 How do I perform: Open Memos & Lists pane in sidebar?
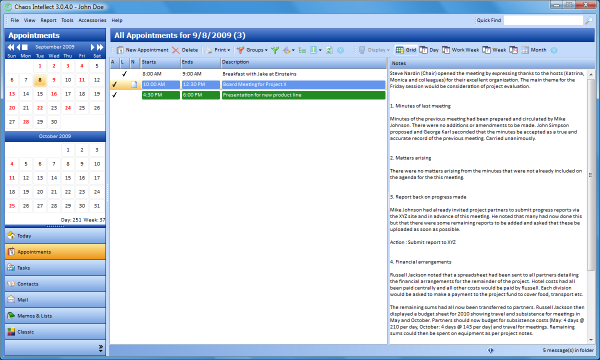[x=55, y=316]
